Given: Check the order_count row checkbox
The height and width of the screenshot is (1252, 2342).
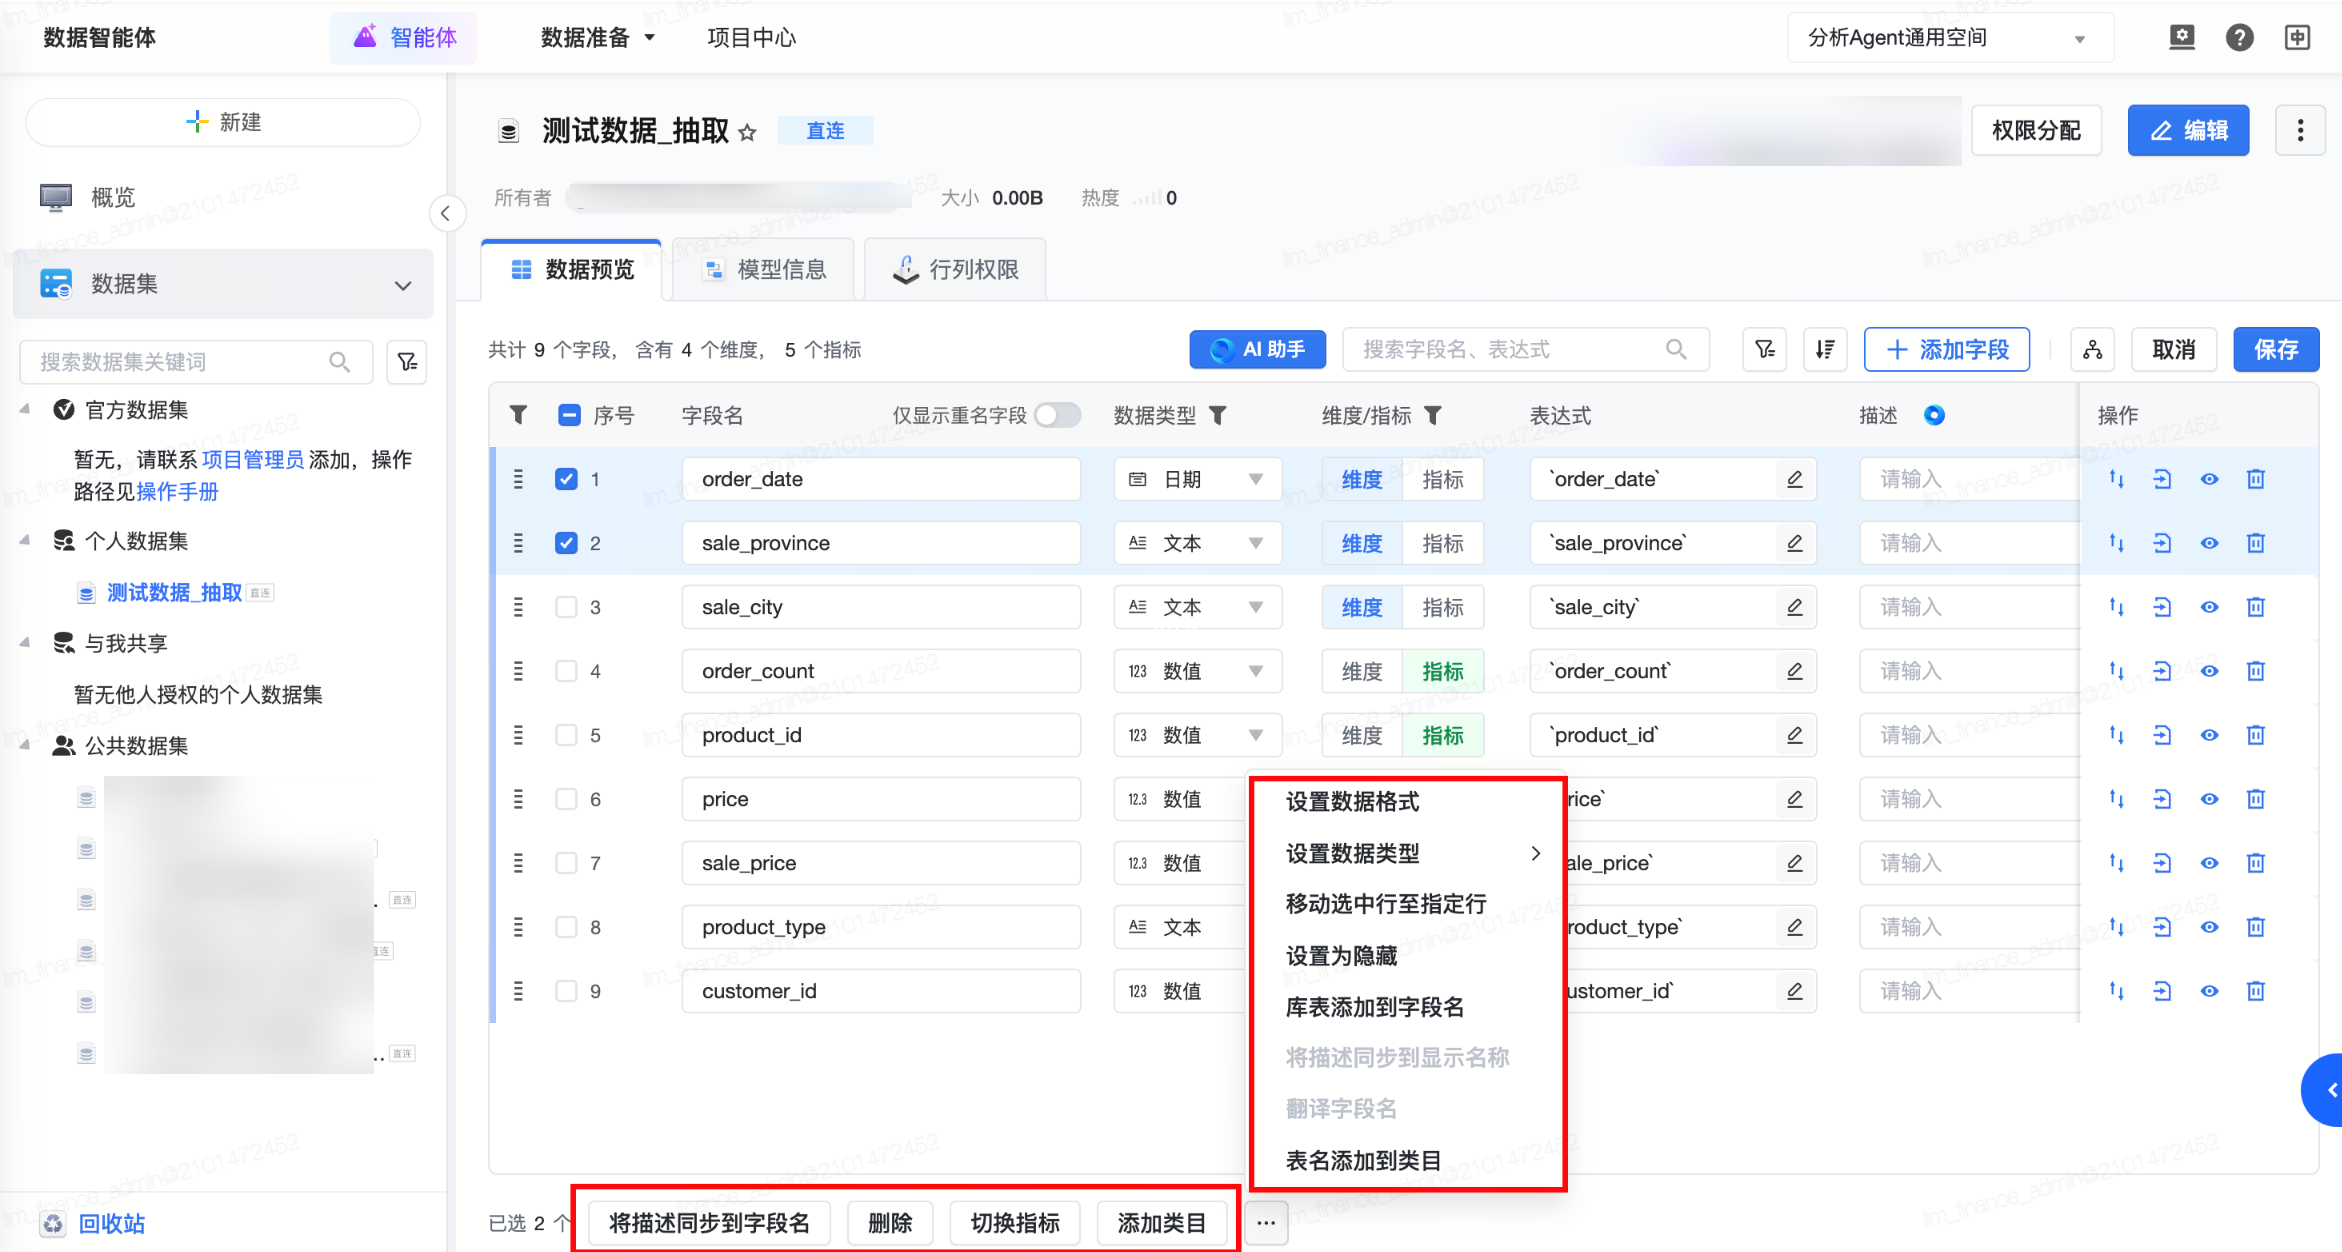Looking at the screenshot, I should point(566,671).
